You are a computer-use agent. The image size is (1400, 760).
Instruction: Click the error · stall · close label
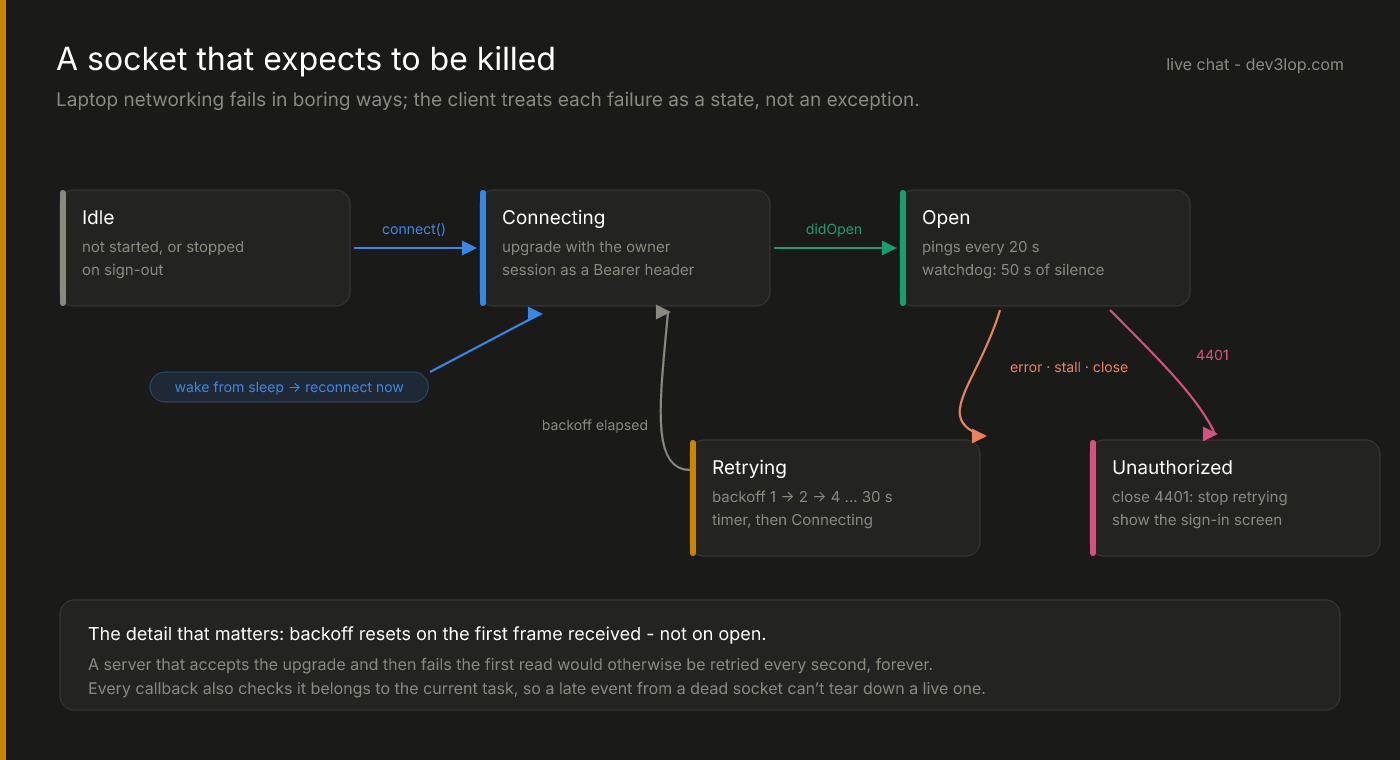(x=1069, y=367)
